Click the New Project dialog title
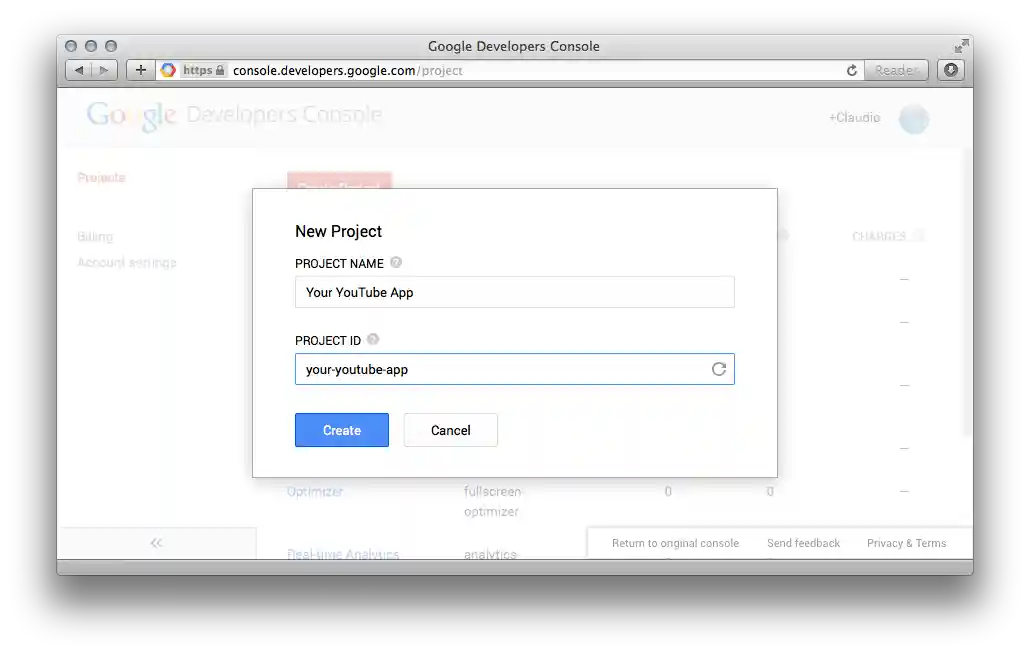The height and width of the screenshot is (654, 1030). [338, 231]
